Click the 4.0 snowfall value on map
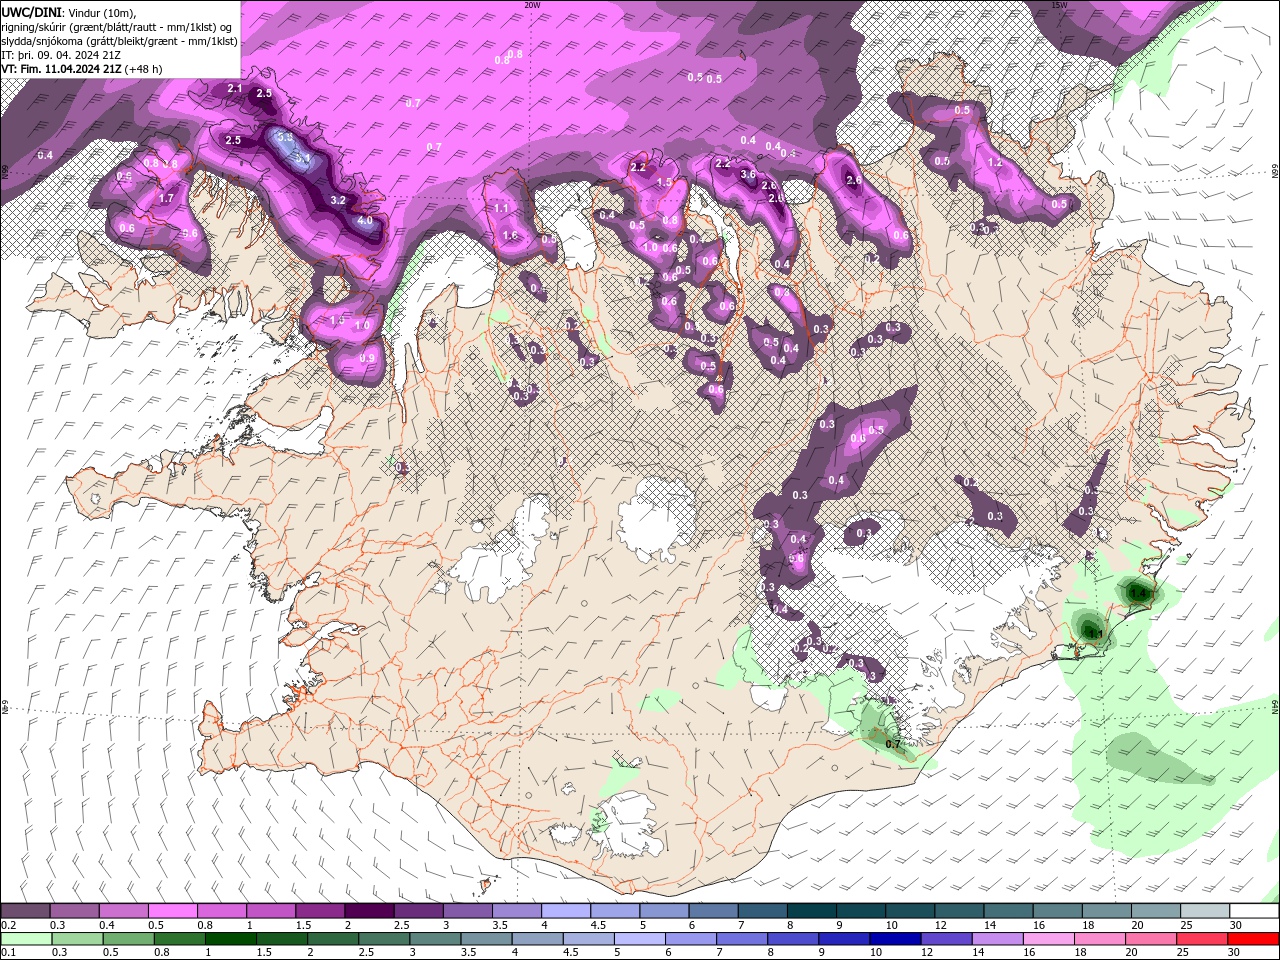Image resolution: width=1280 pixels, height=960 pixels. click(365, 221)
